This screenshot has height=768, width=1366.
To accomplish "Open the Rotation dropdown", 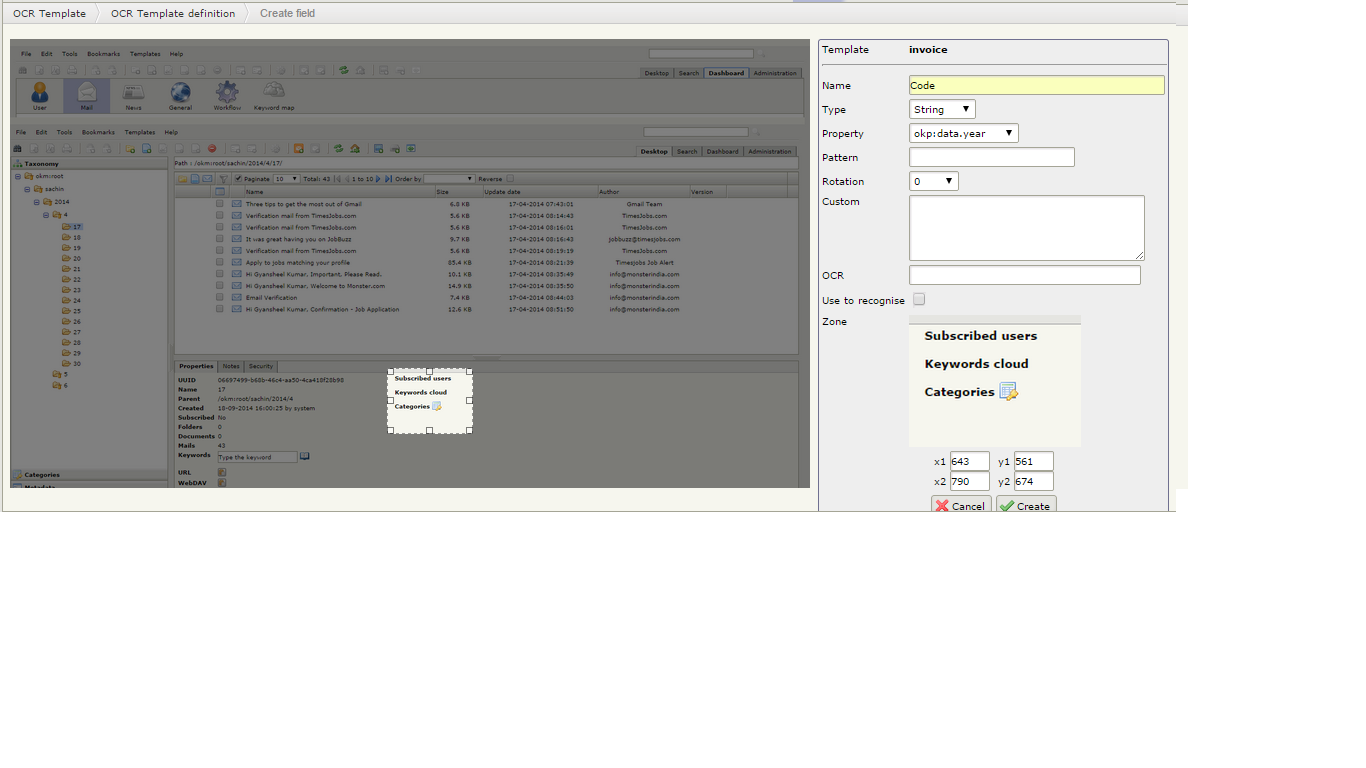I will click(934, 182).
